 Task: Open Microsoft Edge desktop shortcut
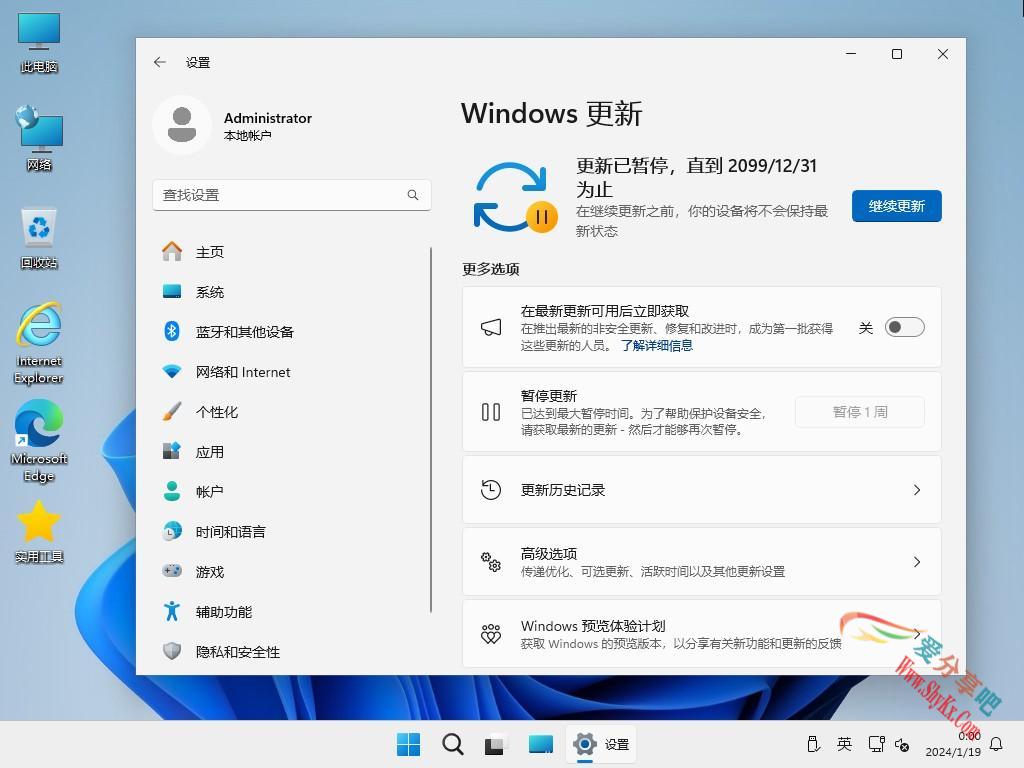tap(39, 441)
